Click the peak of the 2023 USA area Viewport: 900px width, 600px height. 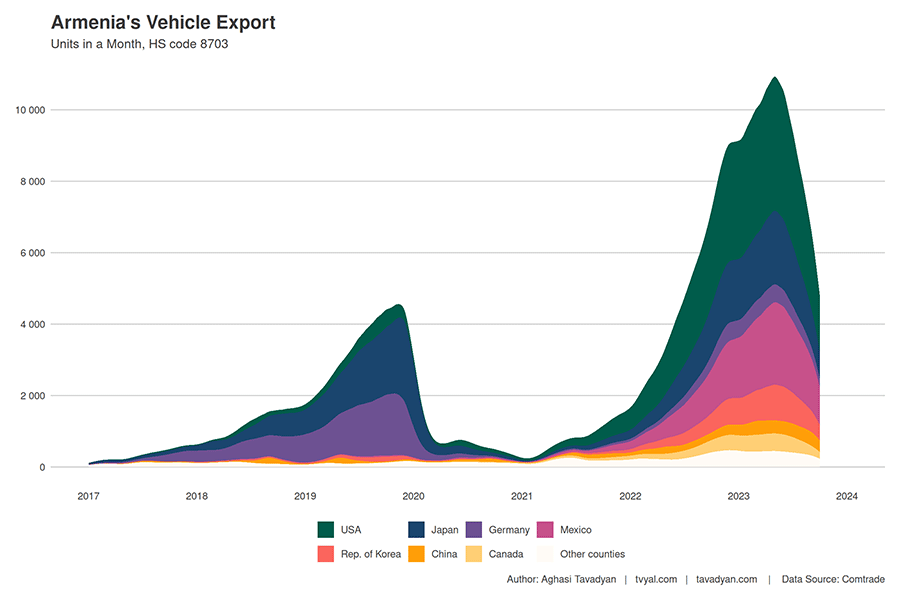click(775, 78)
